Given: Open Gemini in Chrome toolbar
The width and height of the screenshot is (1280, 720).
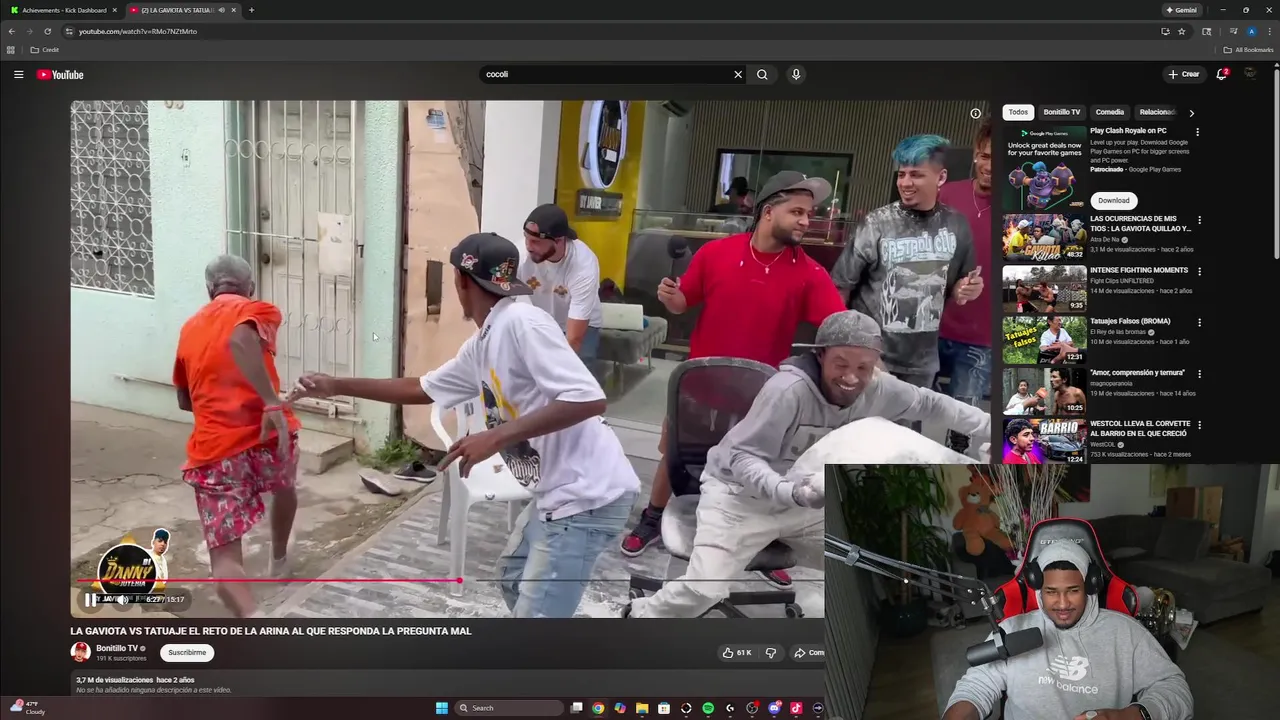Looking at the screenshot, I should pyautogui.click(x=1181, y=10).
